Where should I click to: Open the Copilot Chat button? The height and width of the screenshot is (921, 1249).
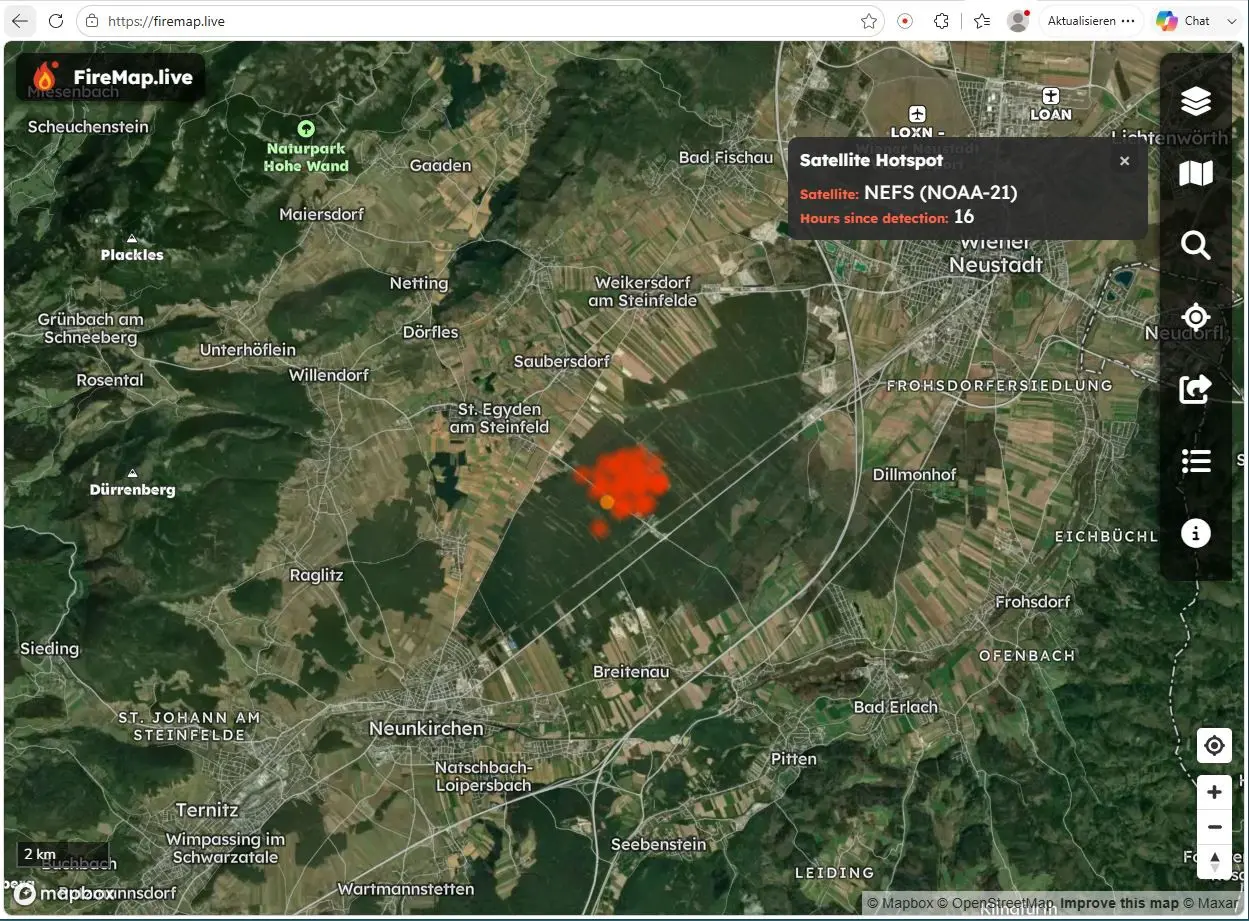tap(1182, 21)
